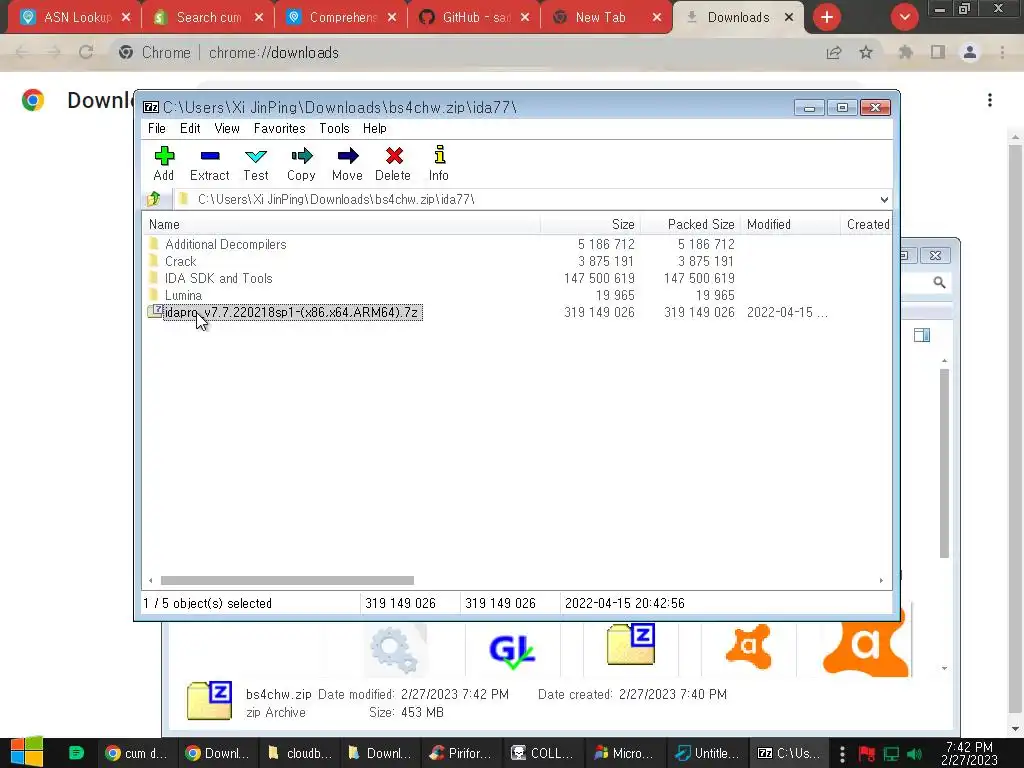Open the tab search dropdown arrow
The image size is (1024, 768).
point(904,18)
